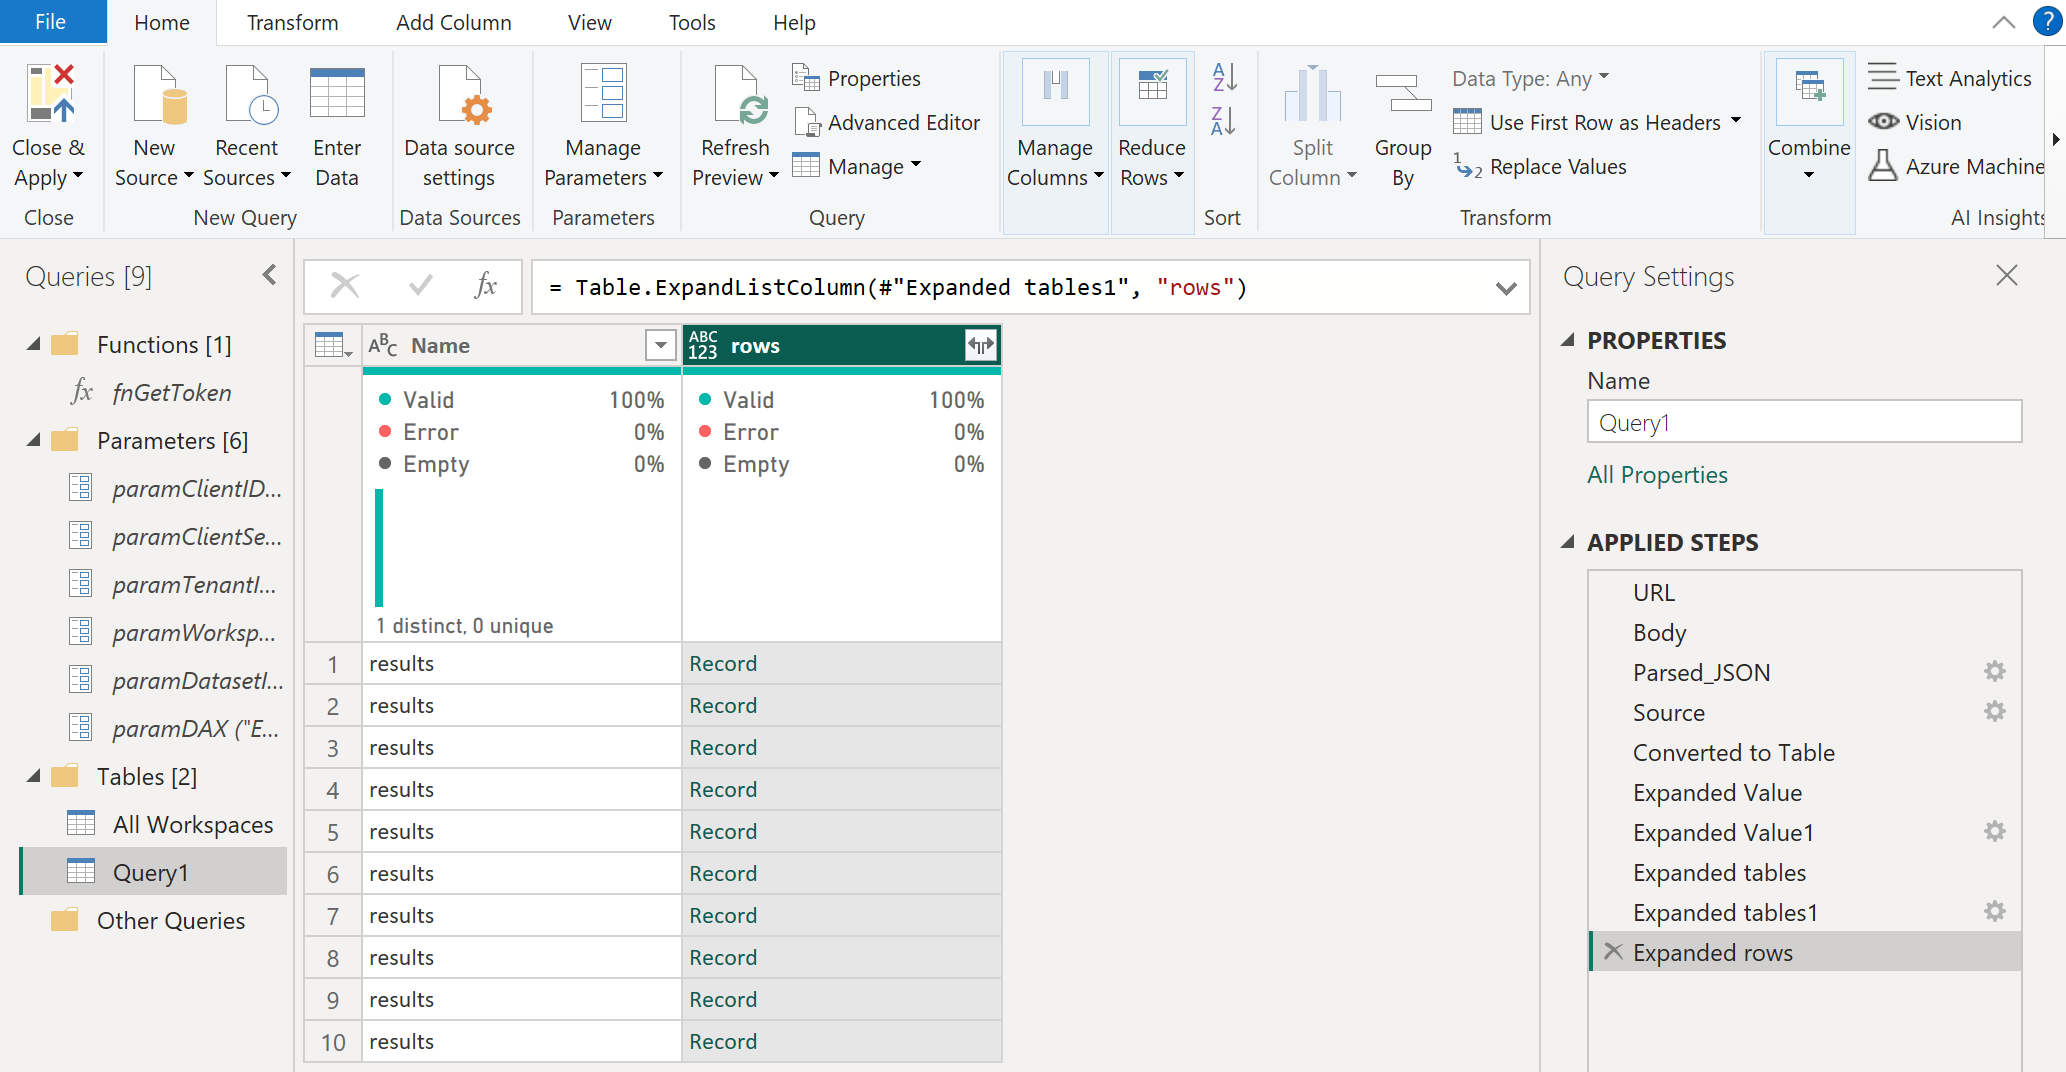Open the Add Column menu

coord(453,22)
